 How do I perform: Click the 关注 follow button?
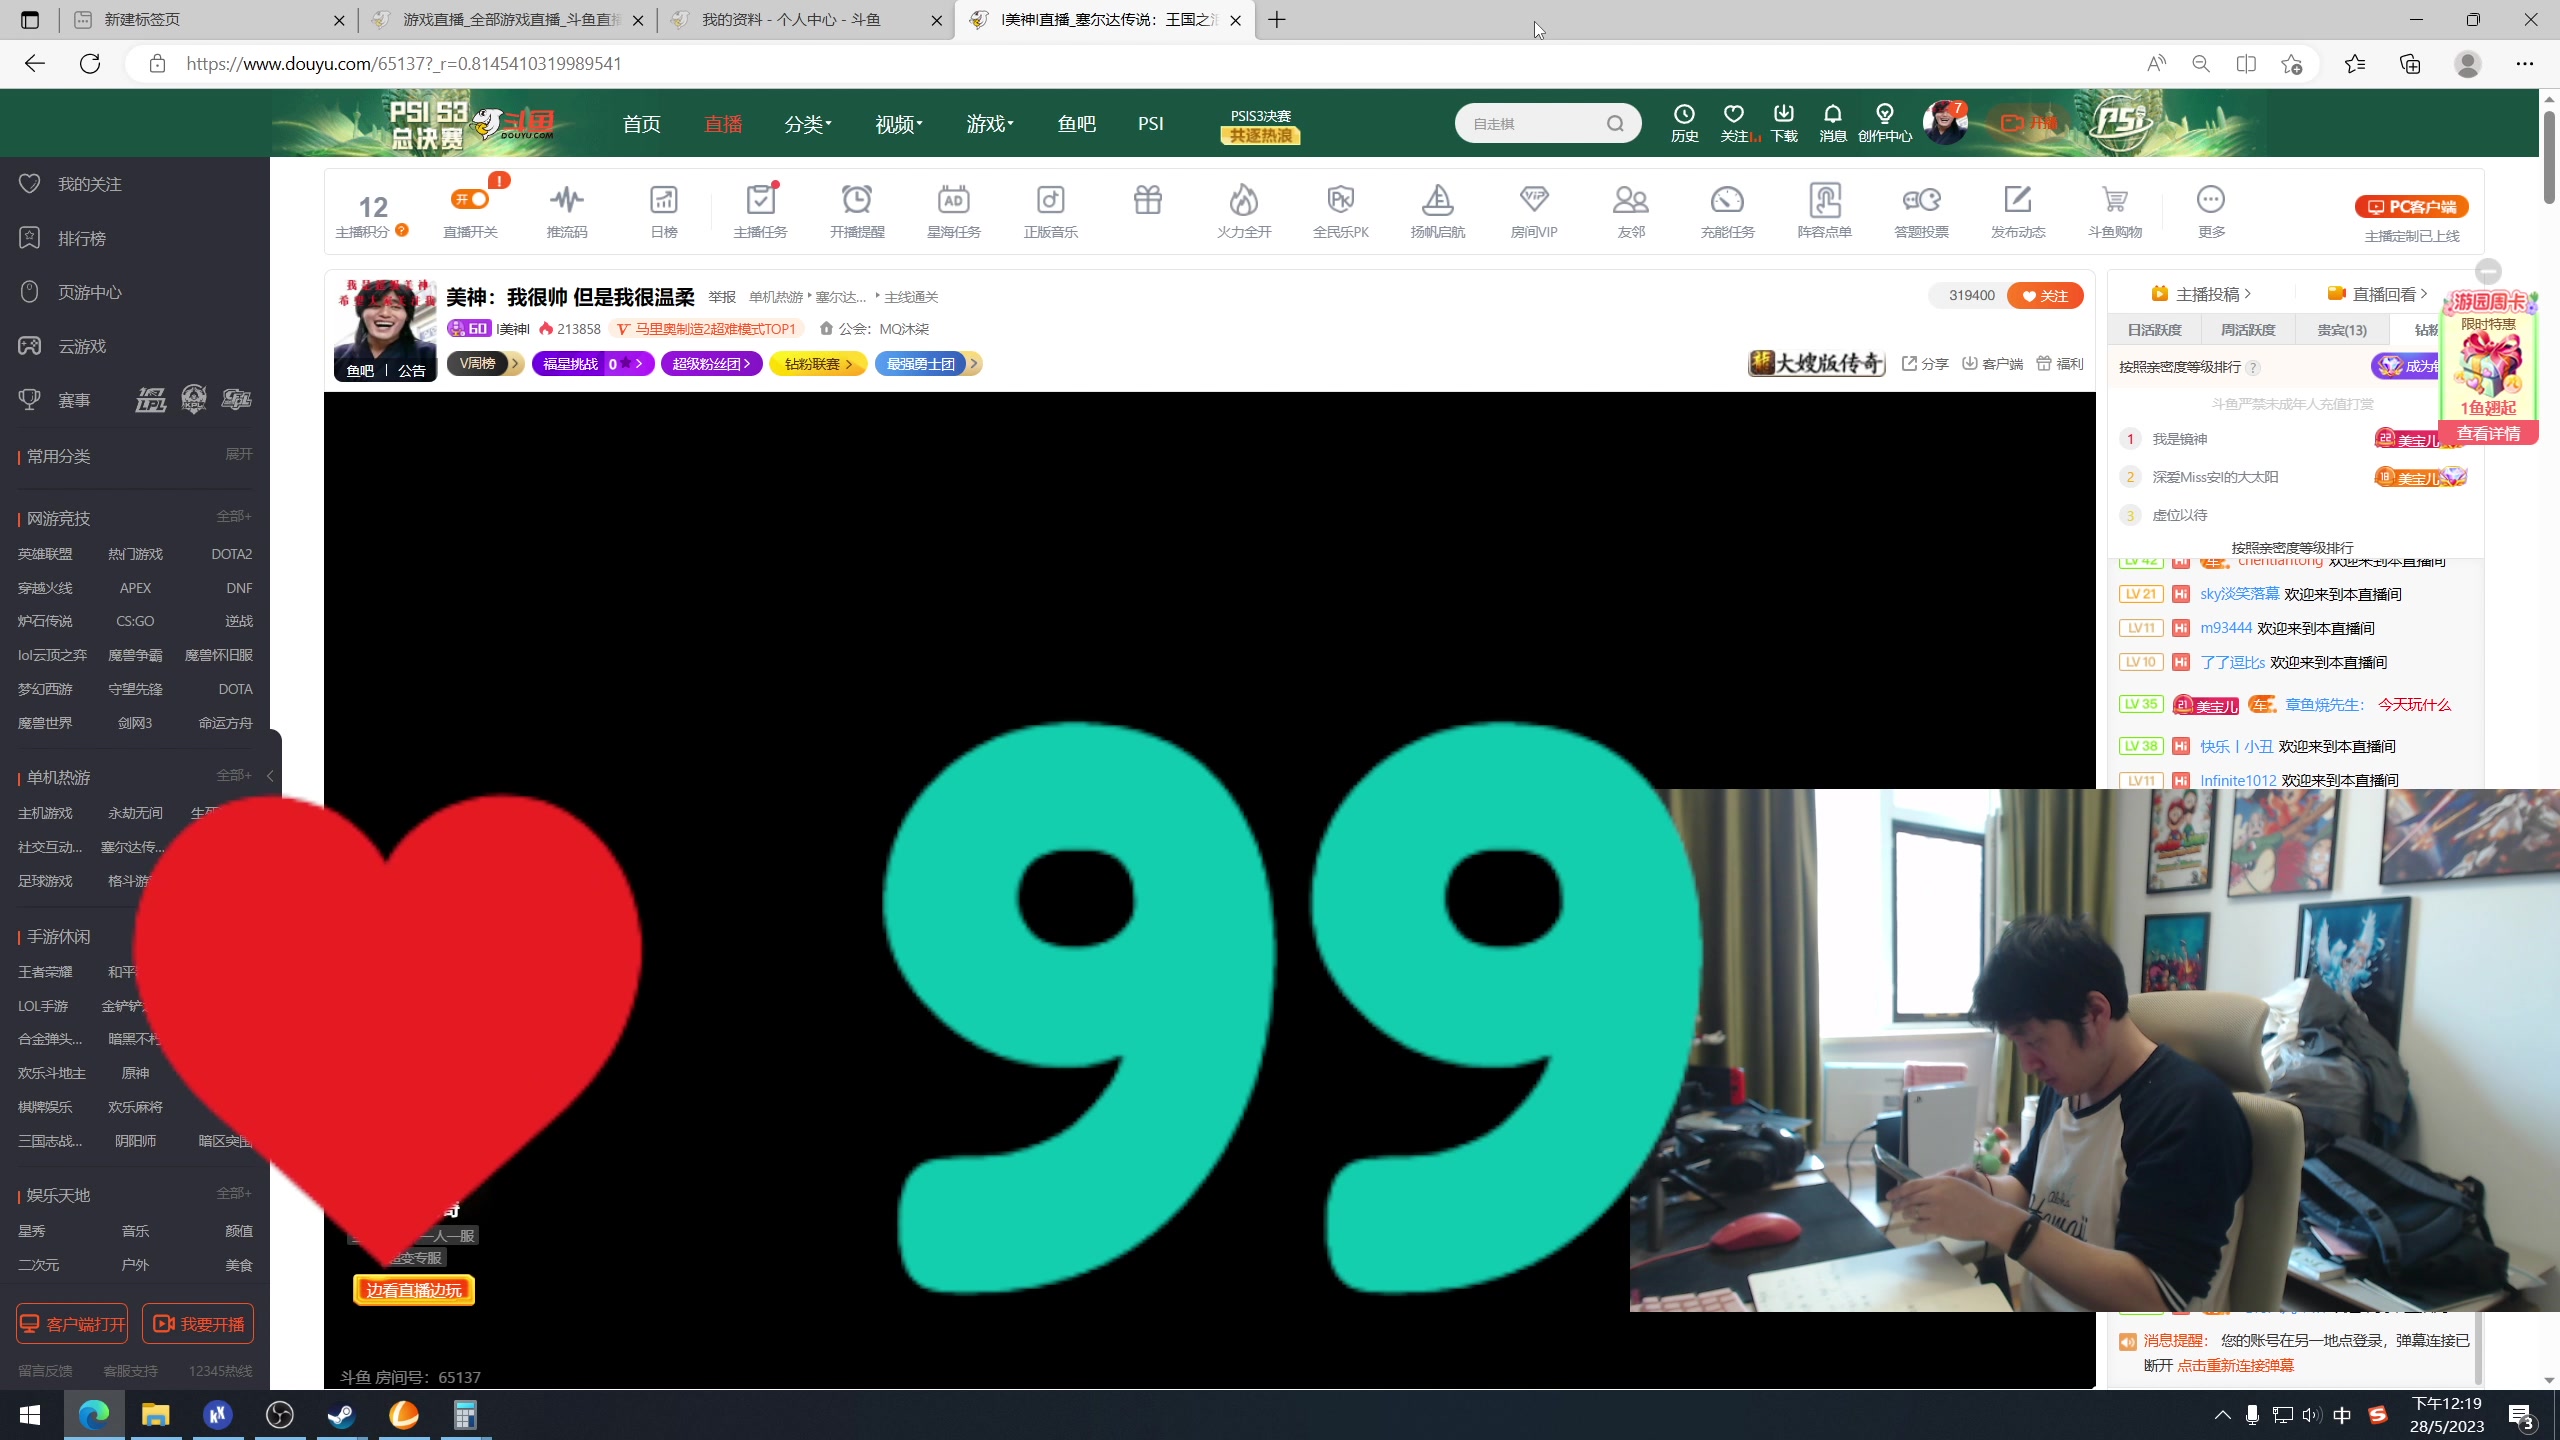point(2045,296)
